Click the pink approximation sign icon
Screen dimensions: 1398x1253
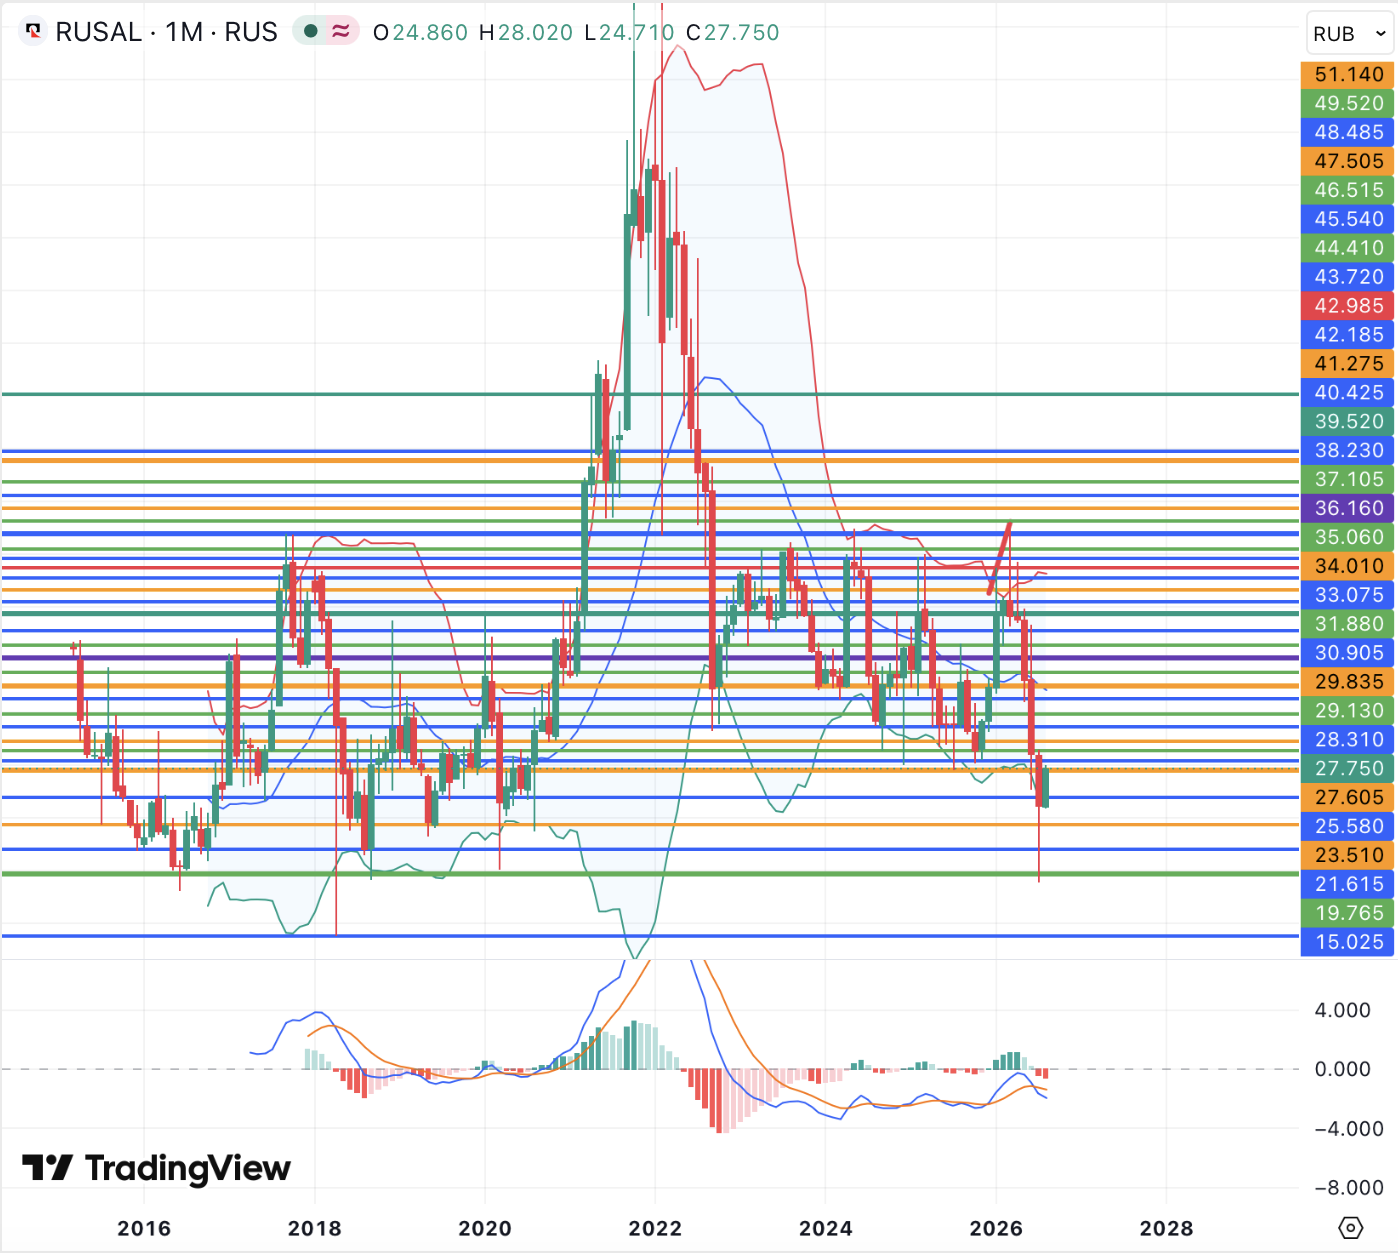coord(341,32)
